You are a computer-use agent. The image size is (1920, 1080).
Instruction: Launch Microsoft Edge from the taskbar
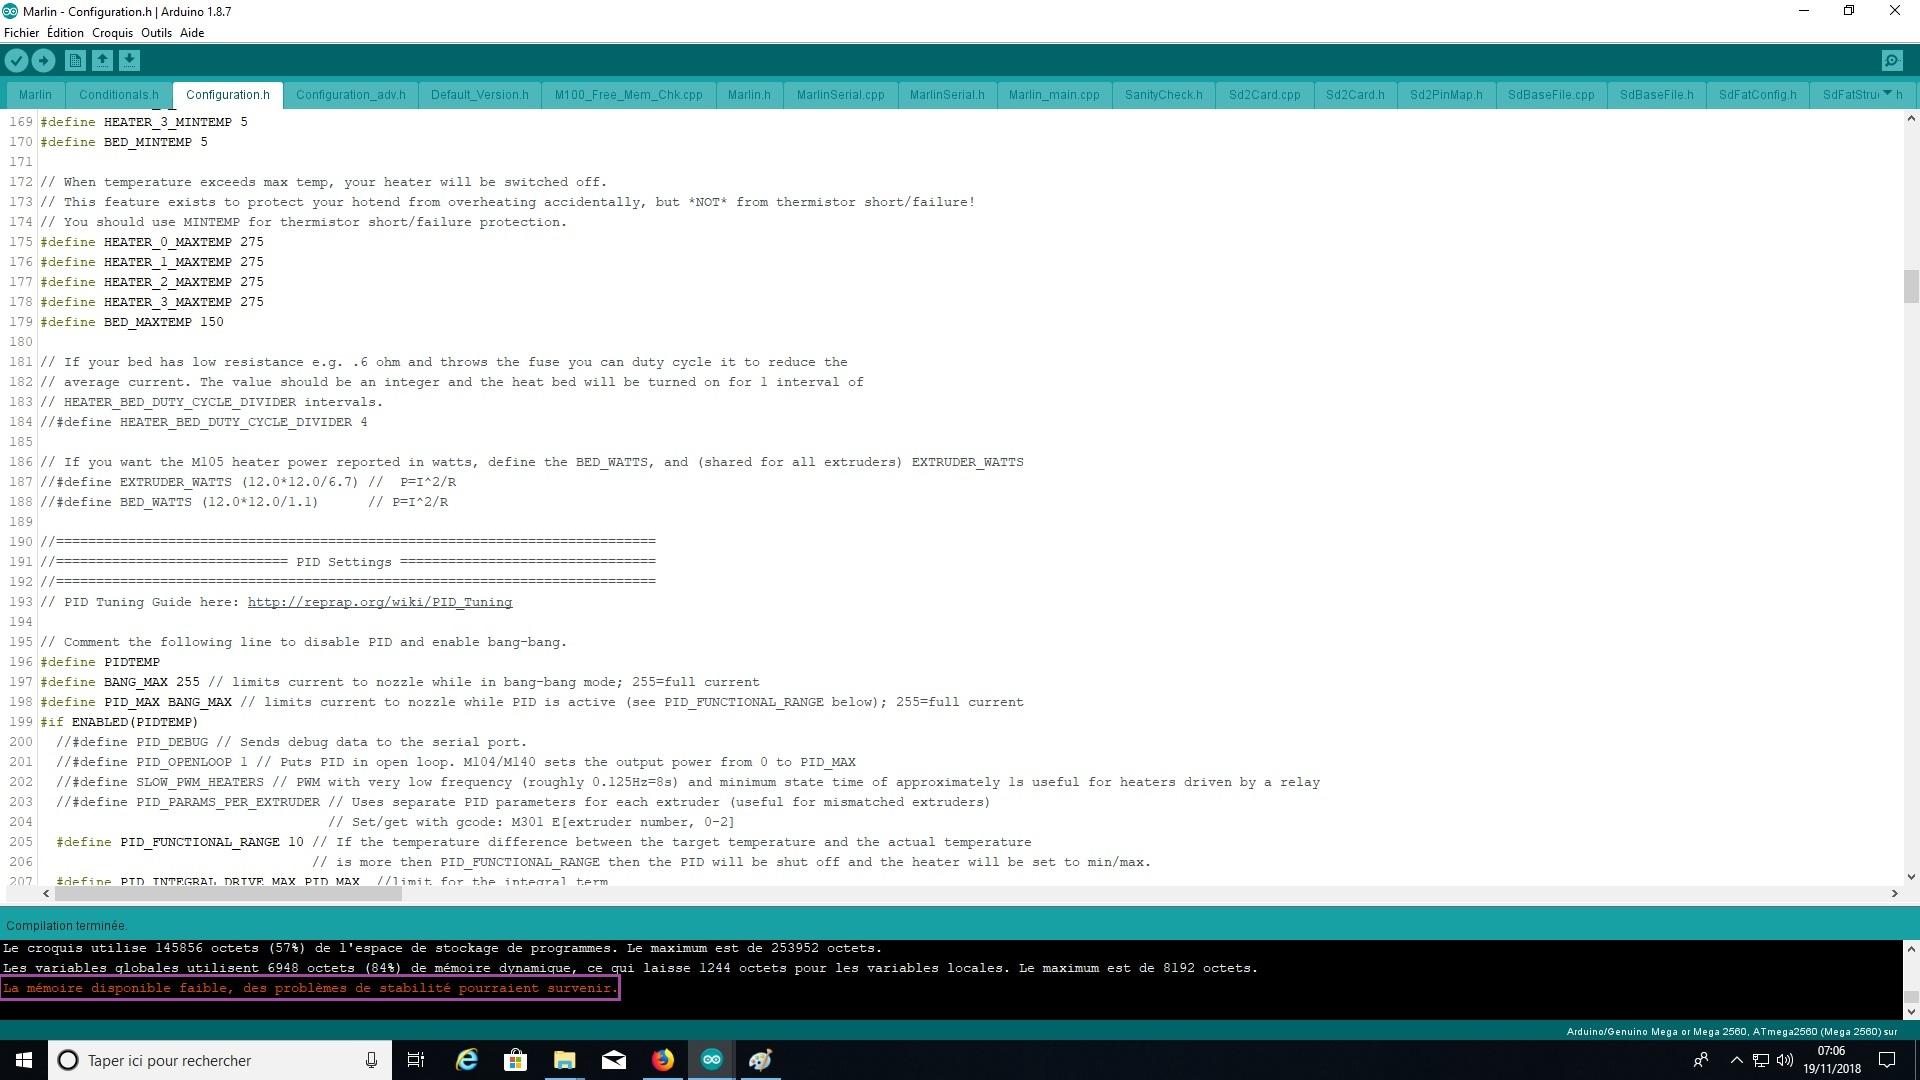pos(466,1060)
